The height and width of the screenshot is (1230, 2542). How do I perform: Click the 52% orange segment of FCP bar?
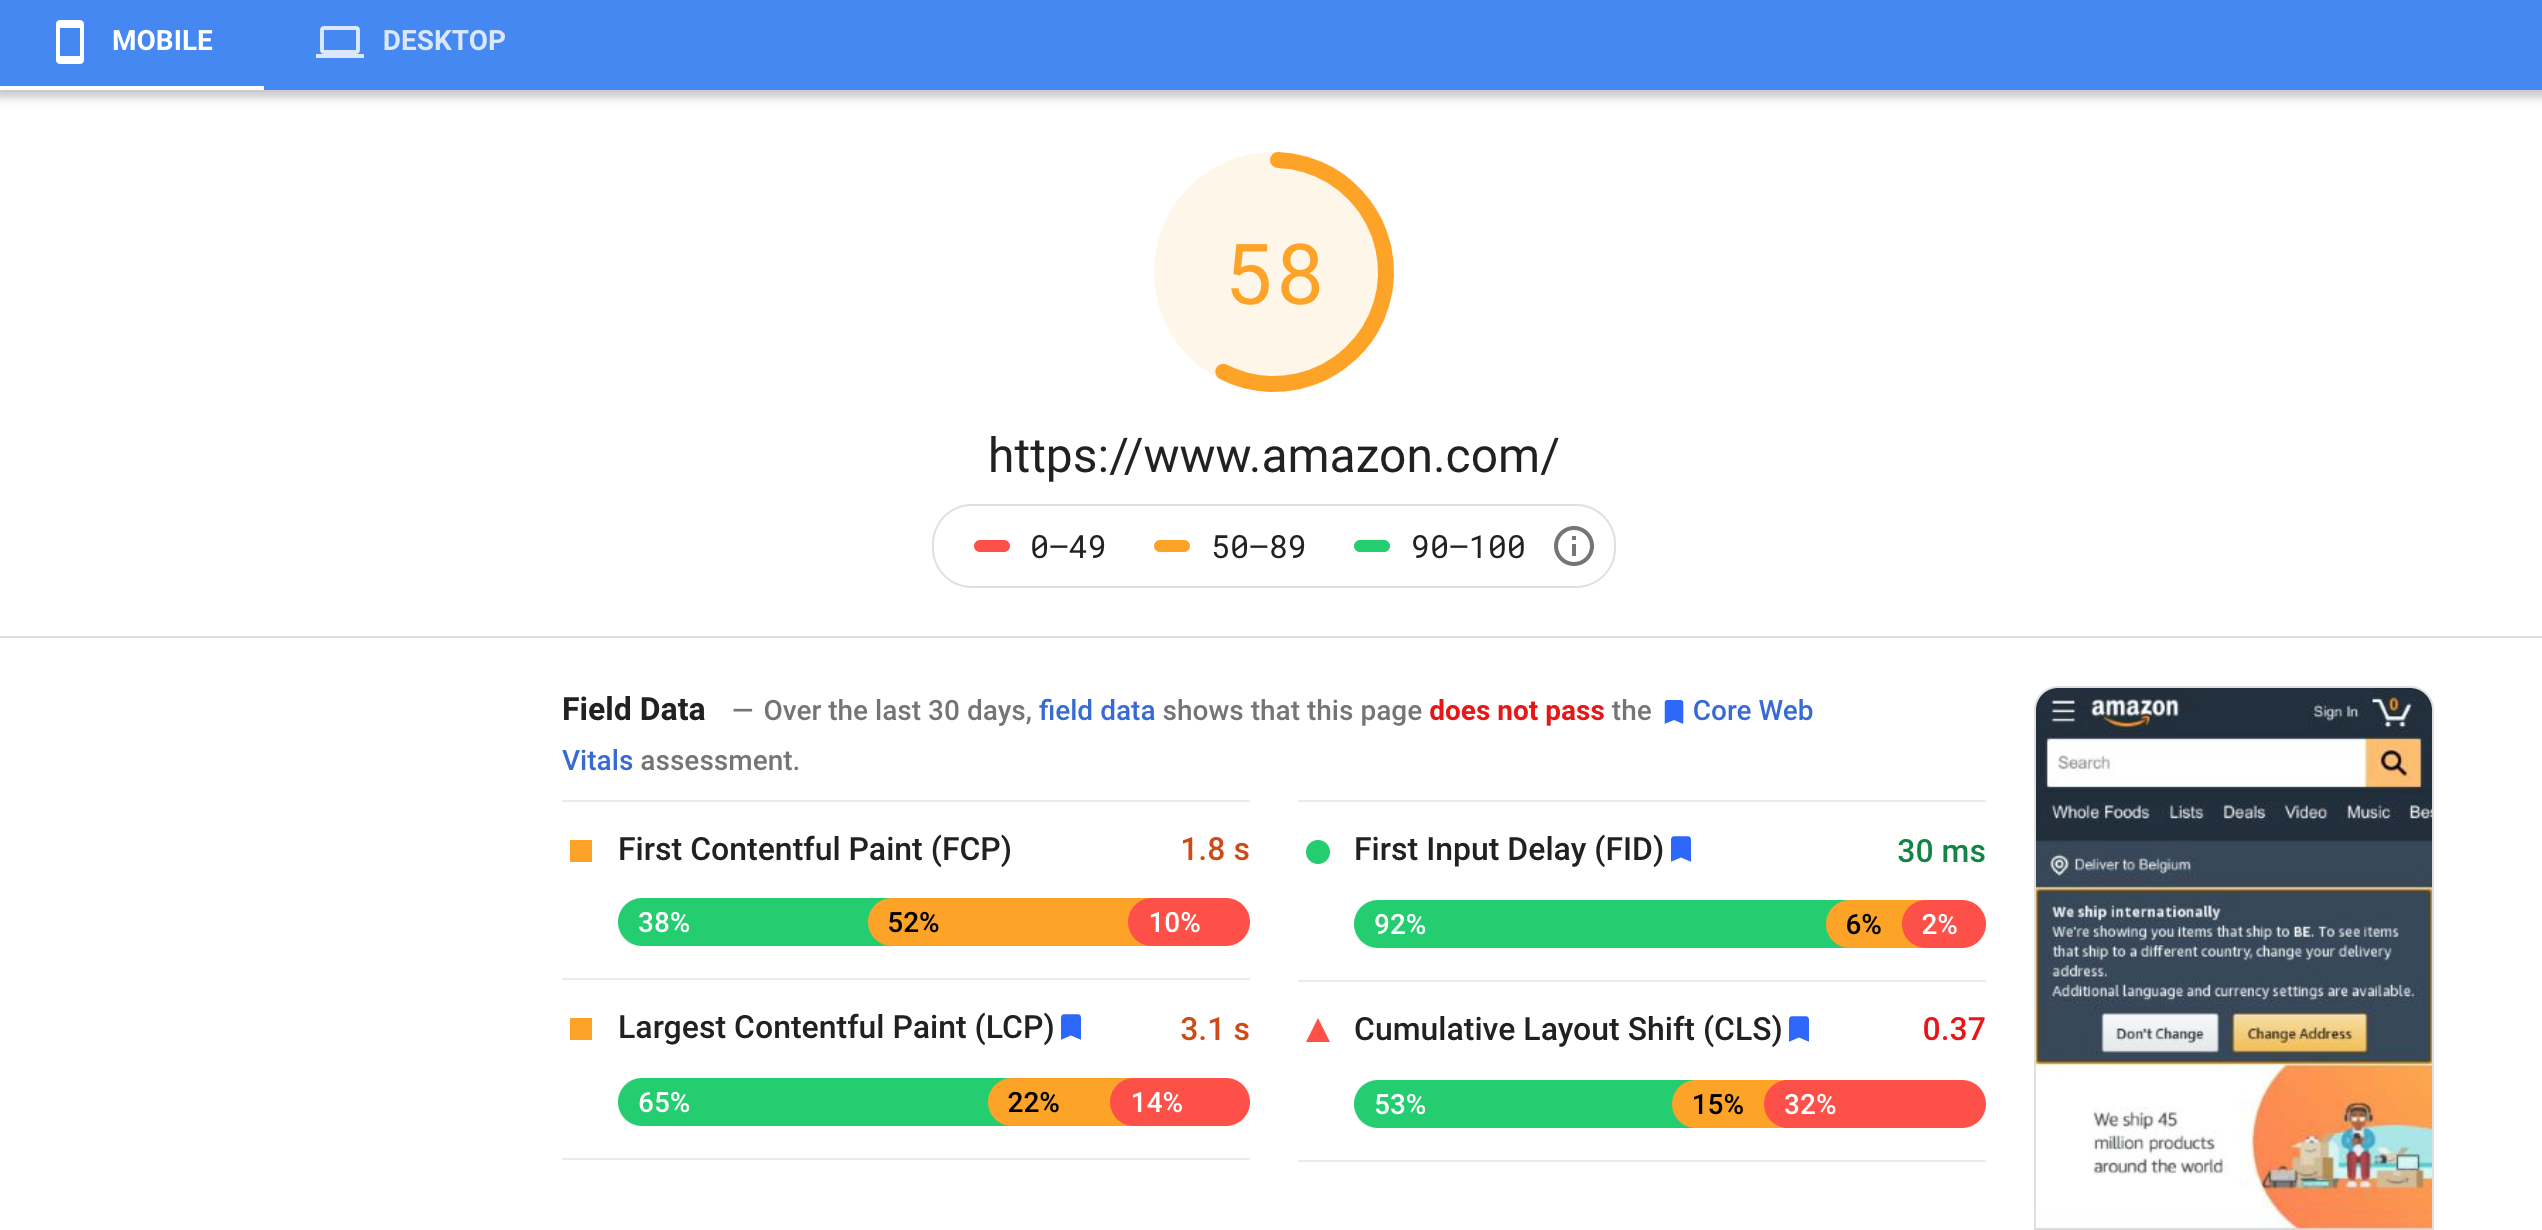[1000, 922]
